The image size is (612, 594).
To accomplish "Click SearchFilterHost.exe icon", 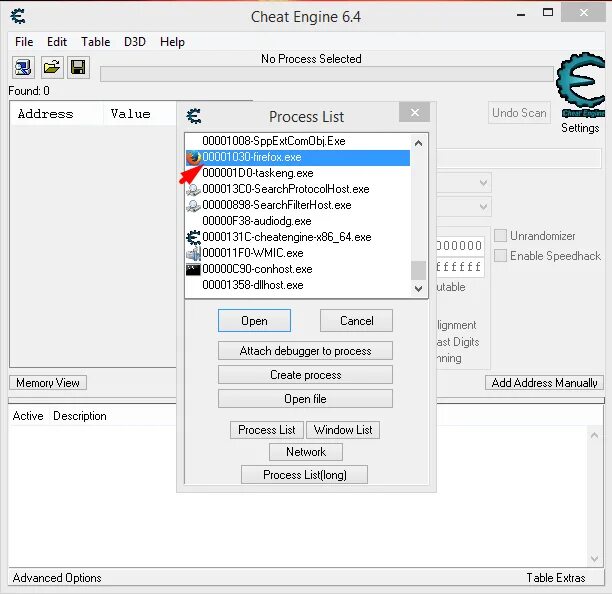I will coord(193,205).
